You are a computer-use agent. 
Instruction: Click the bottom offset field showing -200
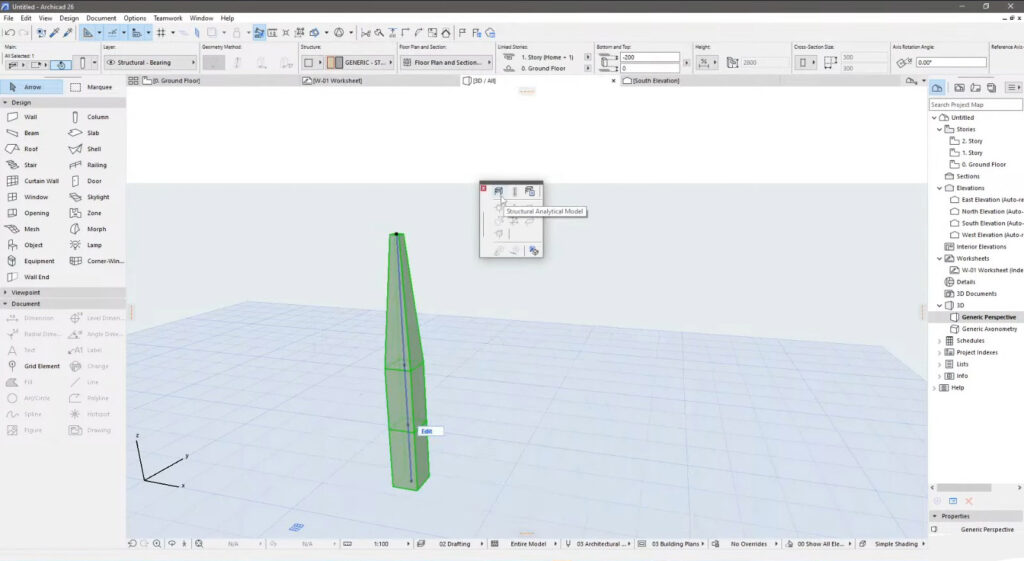click(x=649, y=57)
